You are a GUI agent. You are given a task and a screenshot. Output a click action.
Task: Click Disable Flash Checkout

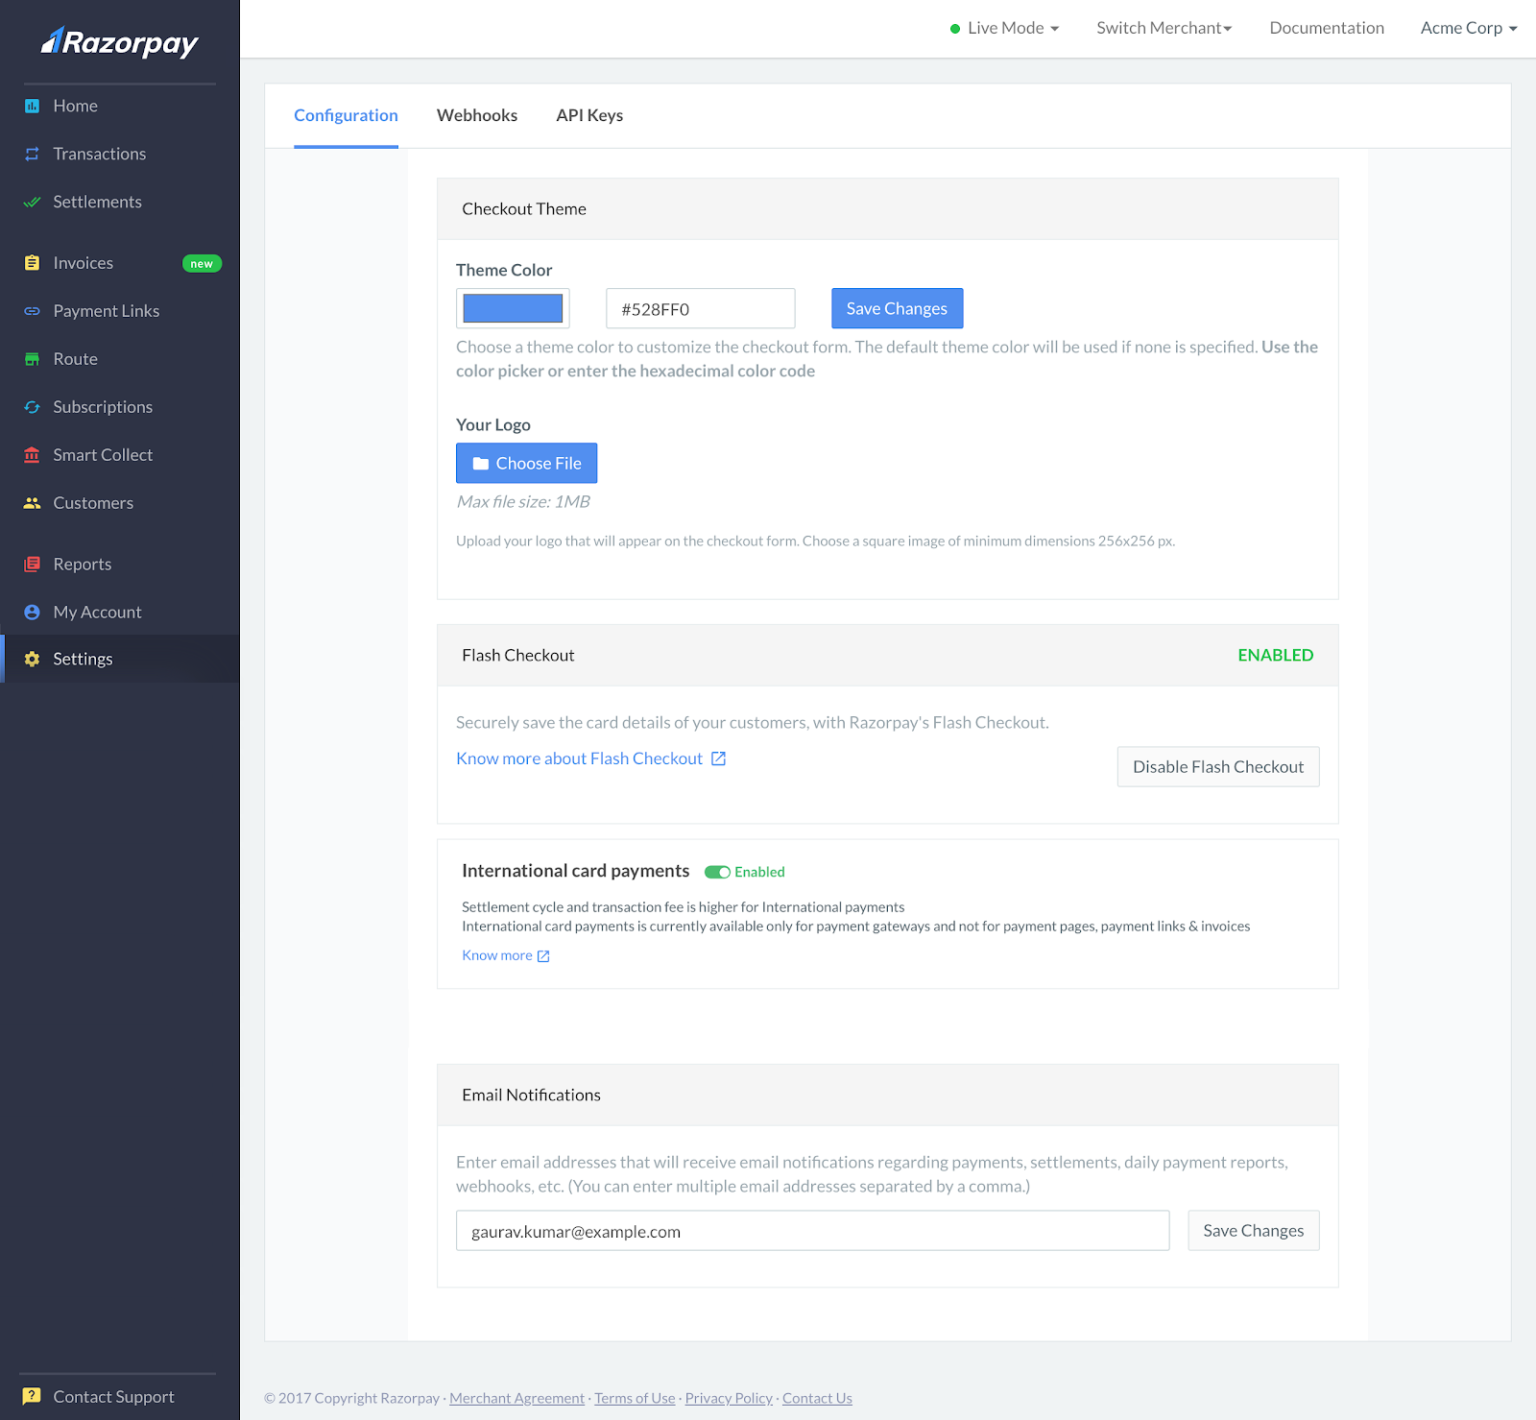point(1217,766)
